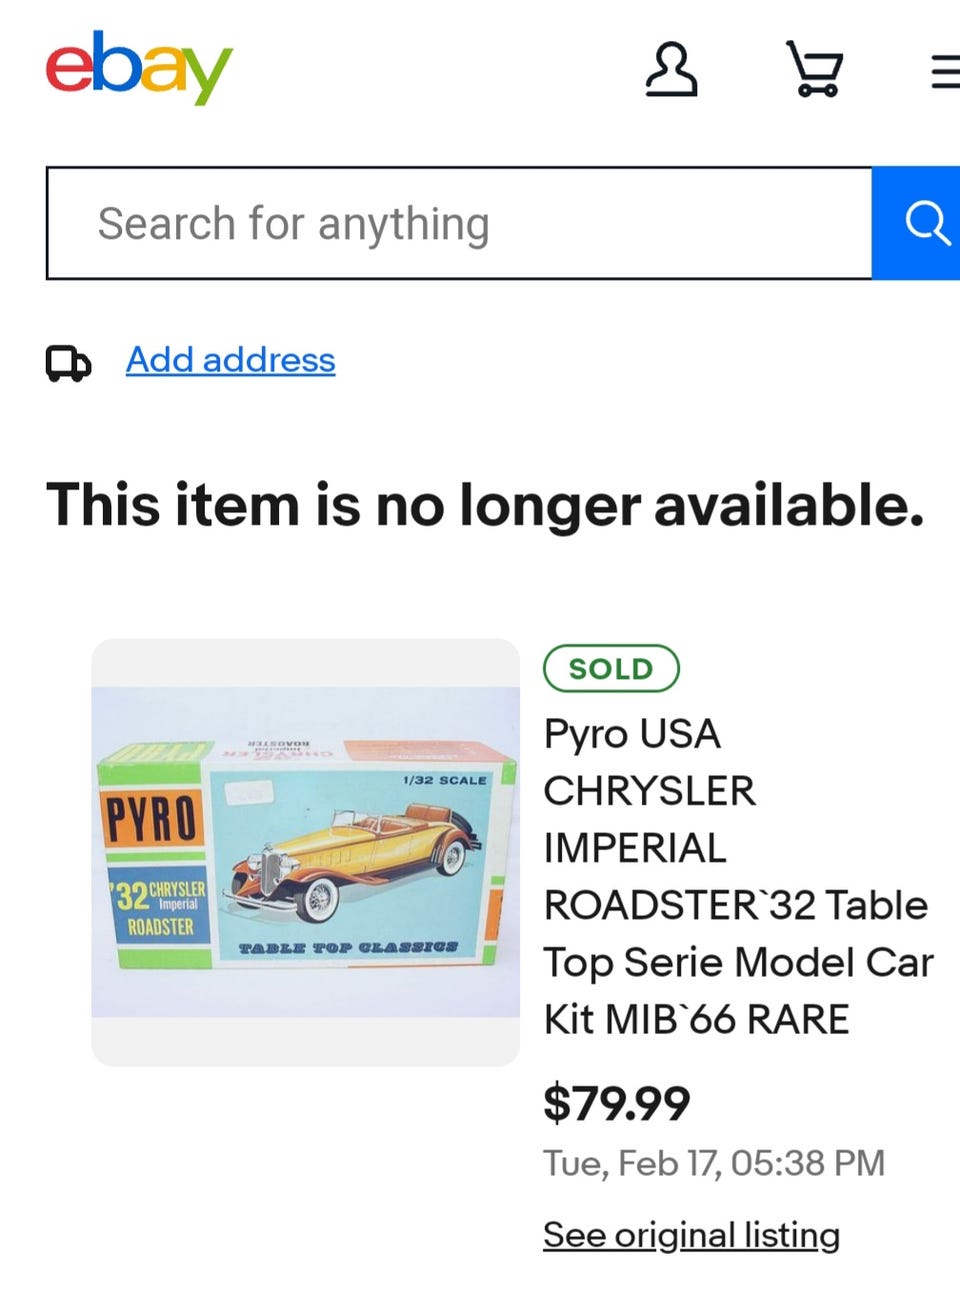Click the PYRO brand label on box
This screenshot has height=1314, width=960.
[x=153, y=819]
